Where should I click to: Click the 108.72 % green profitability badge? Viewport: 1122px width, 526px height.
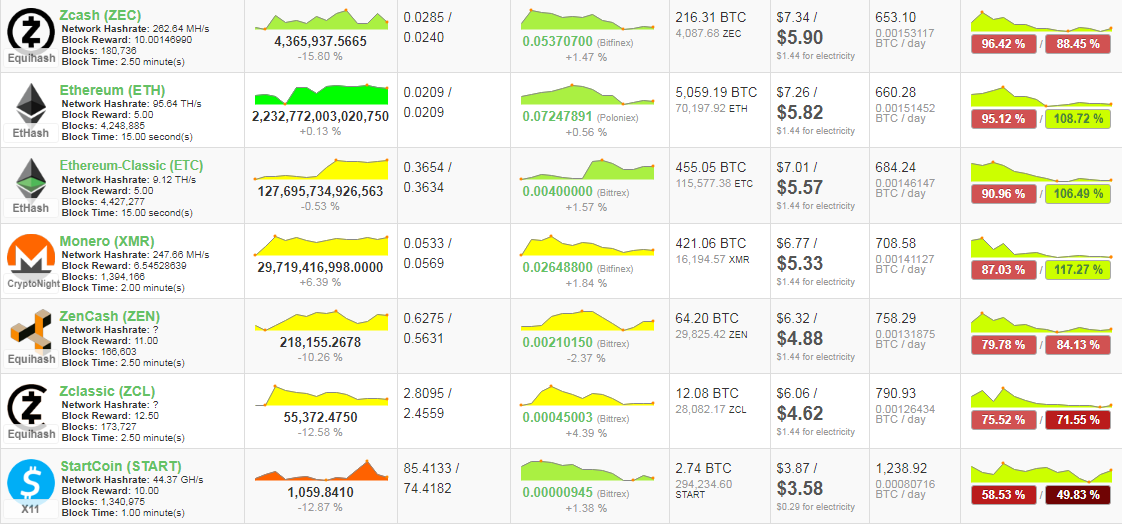tap(1078, 119)
